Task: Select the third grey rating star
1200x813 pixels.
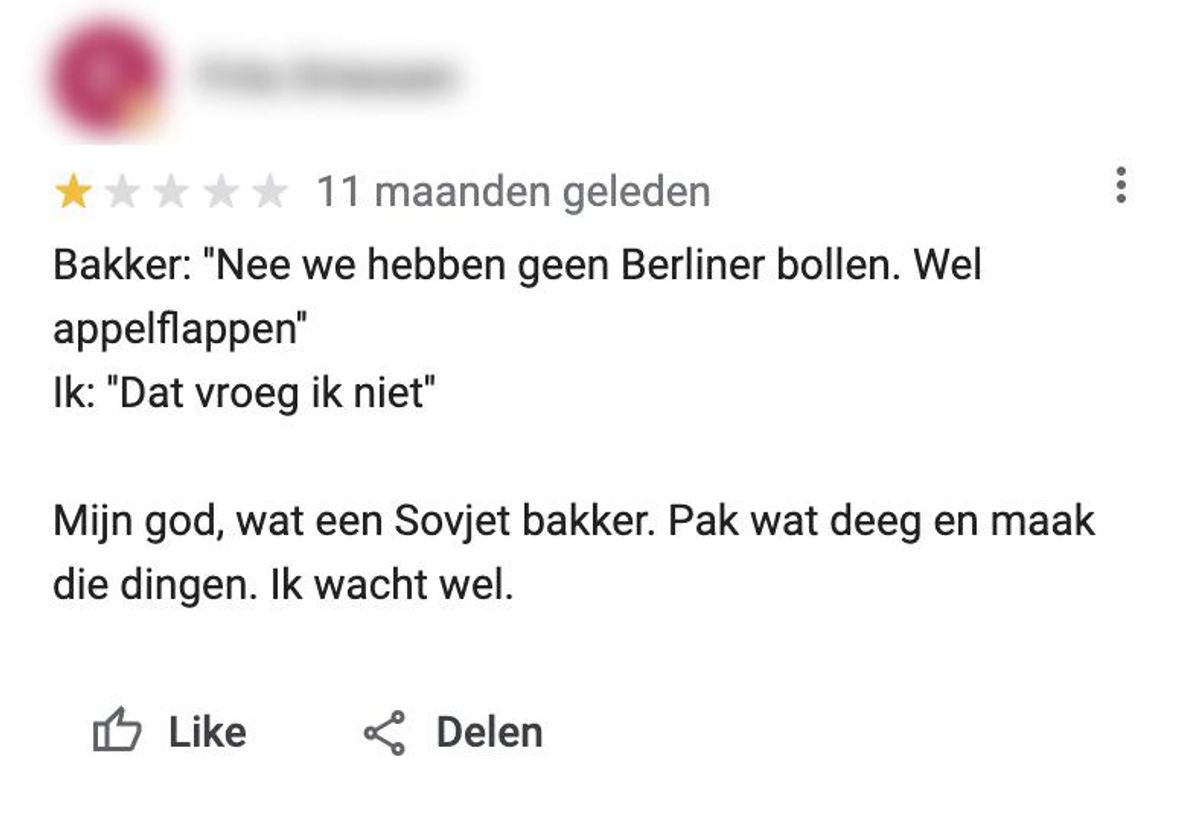Action: [x=171, y=192]
